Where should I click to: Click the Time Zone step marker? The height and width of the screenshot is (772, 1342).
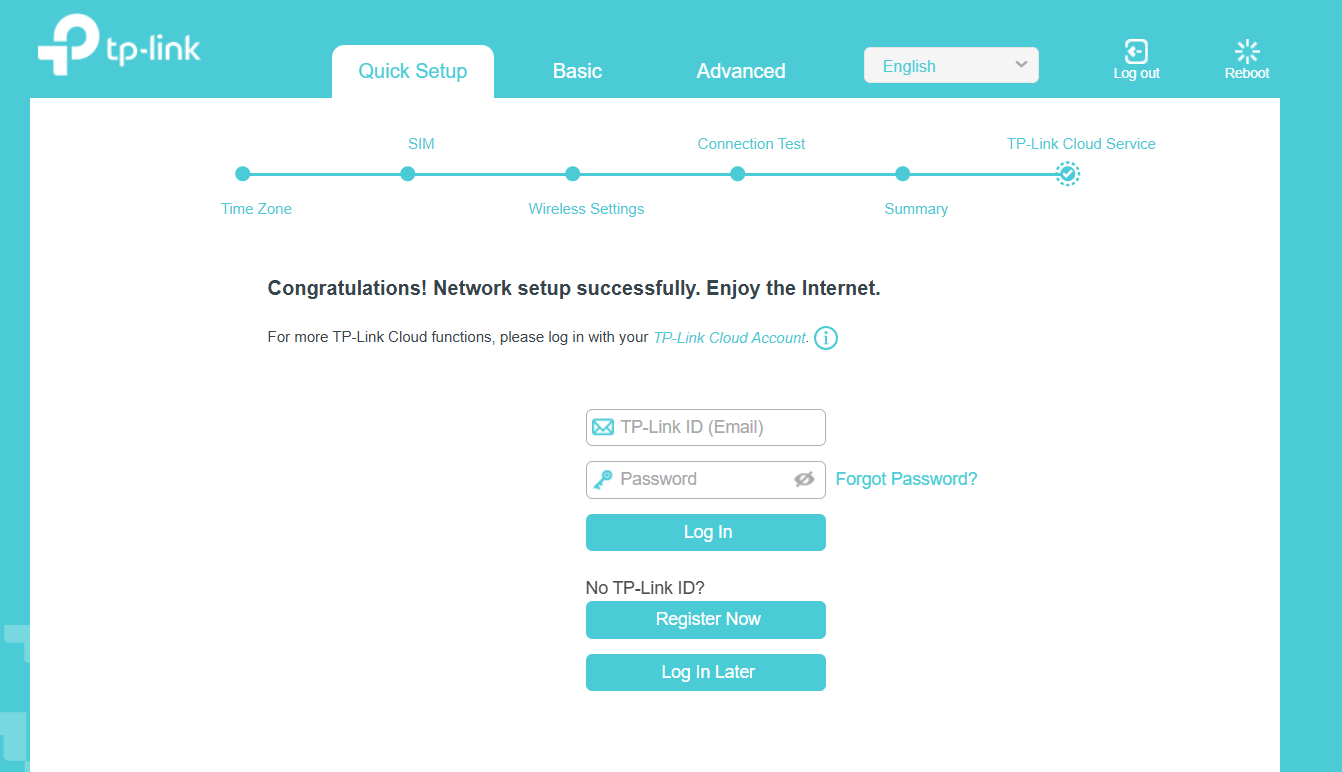(242, 174)
